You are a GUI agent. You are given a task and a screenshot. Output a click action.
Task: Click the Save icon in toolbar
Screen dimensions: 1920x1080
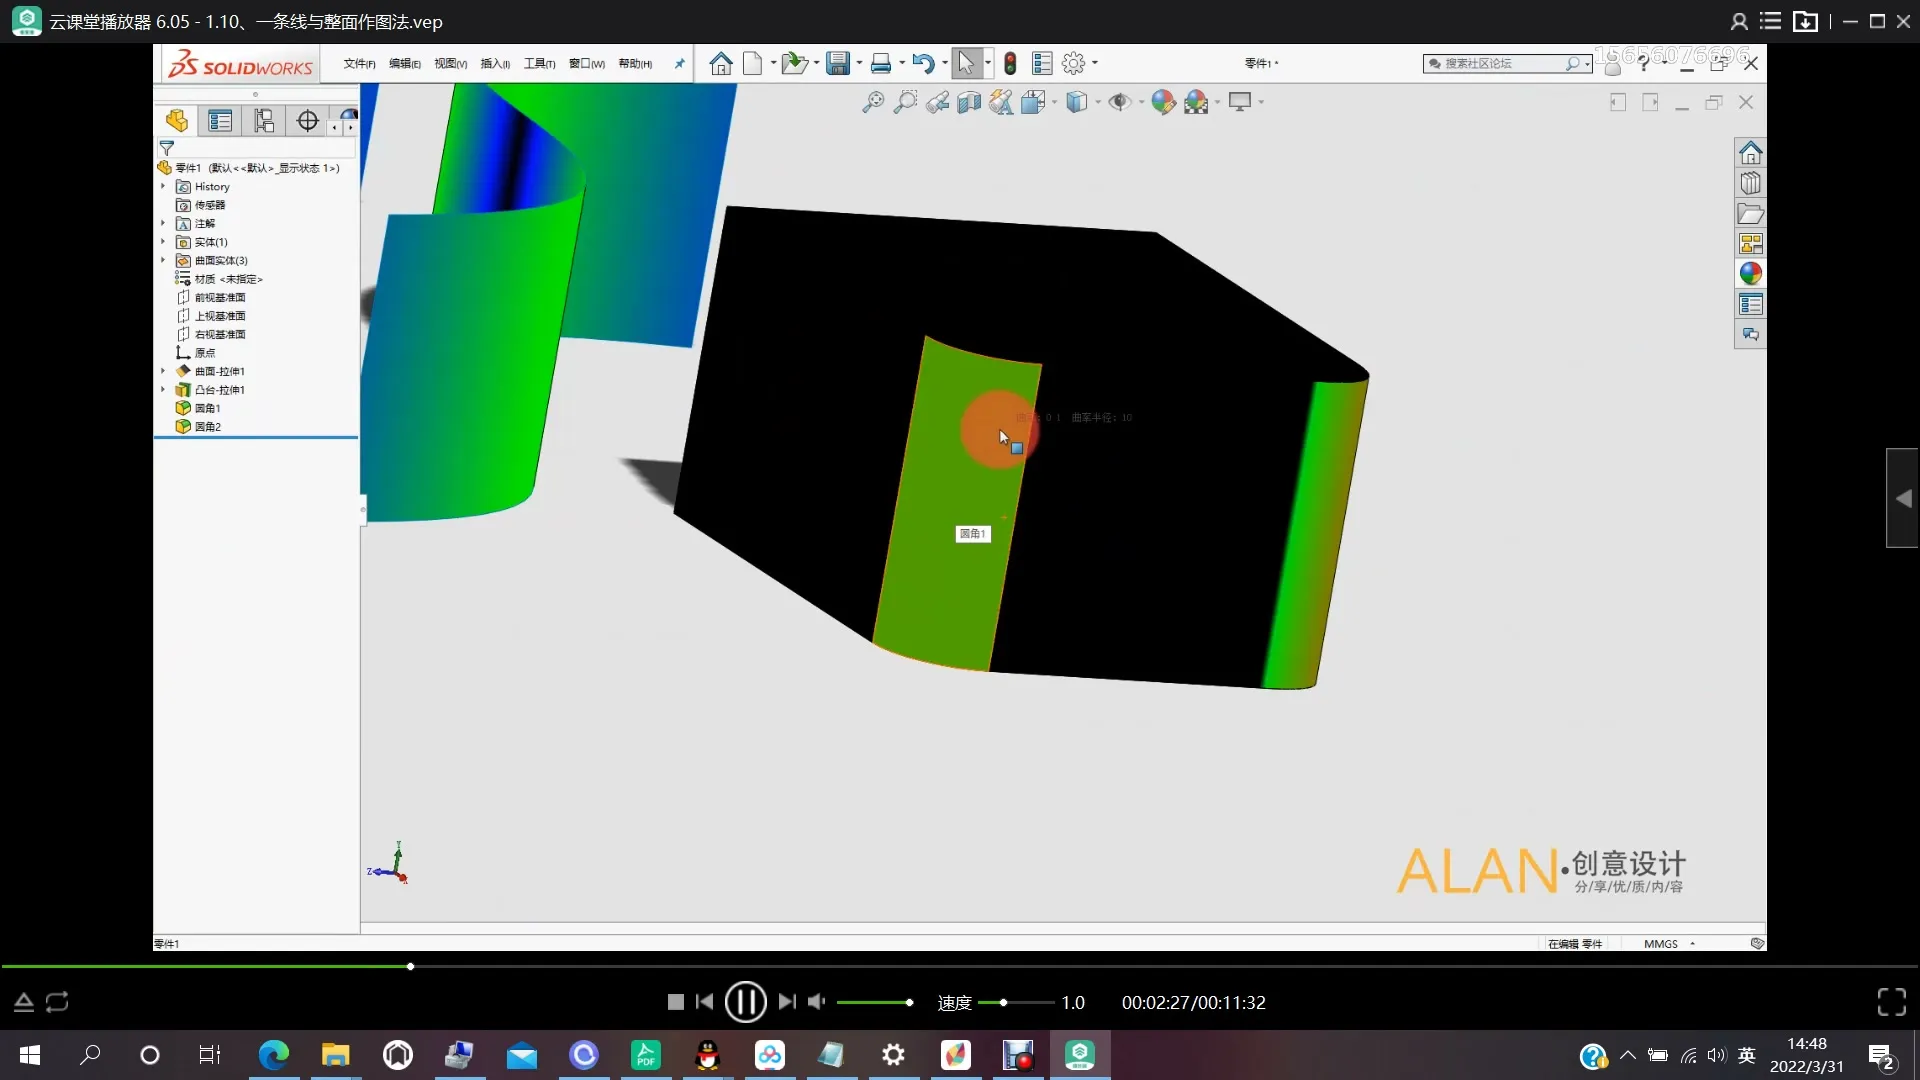(x=837, y=64)
